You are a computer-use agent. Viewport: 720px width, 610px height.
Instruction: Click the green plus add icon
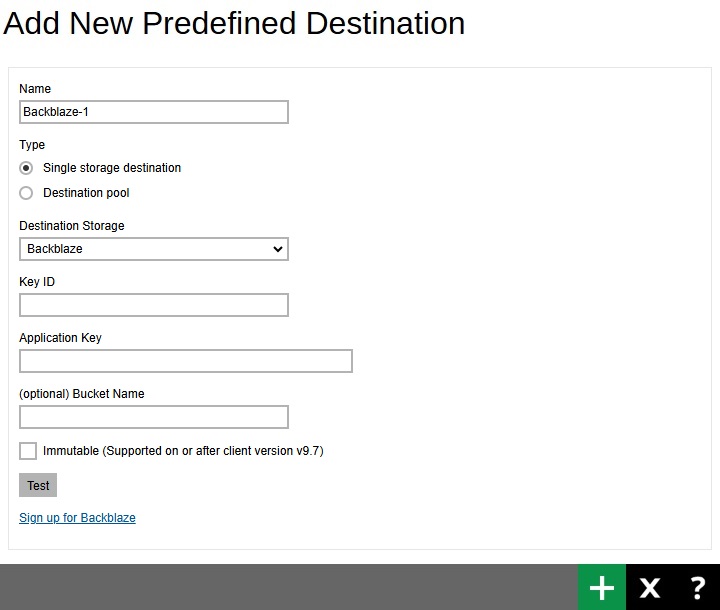click(x=602, y=587)
